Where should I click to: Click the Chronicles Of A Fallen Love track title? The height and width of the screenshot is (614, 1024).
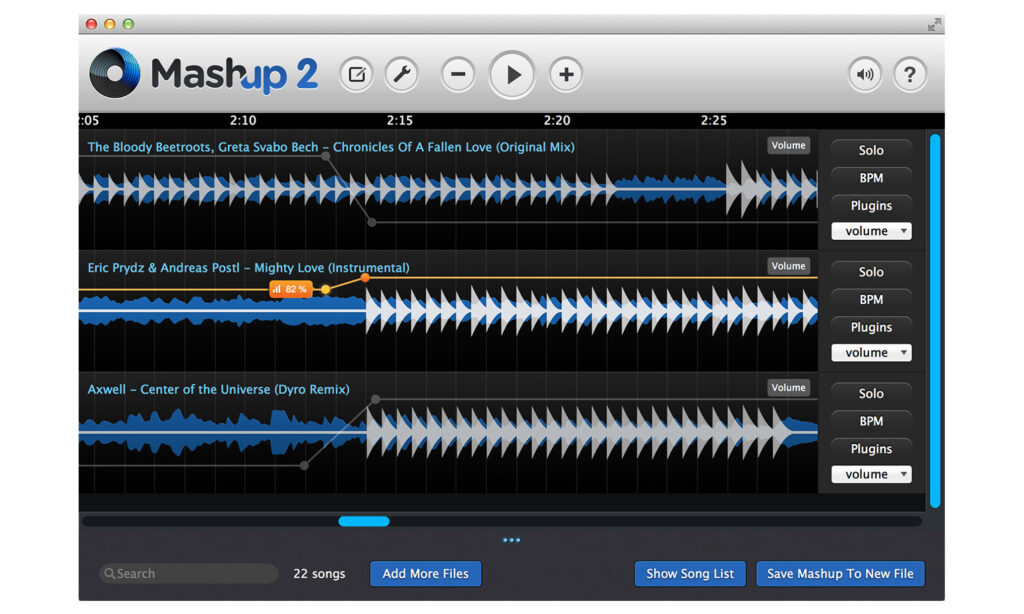click(x=331, y=147)
